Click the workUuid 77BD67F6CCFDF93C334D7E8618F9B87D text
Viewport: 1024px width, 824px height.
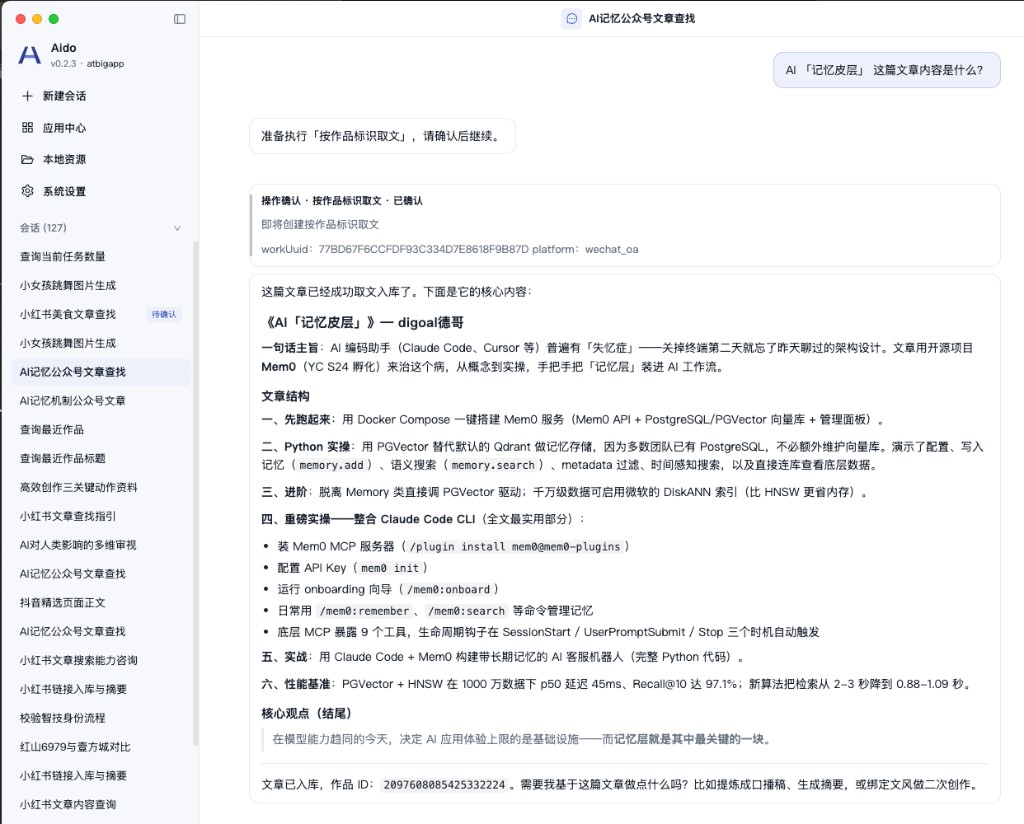(x=395, y=249)
